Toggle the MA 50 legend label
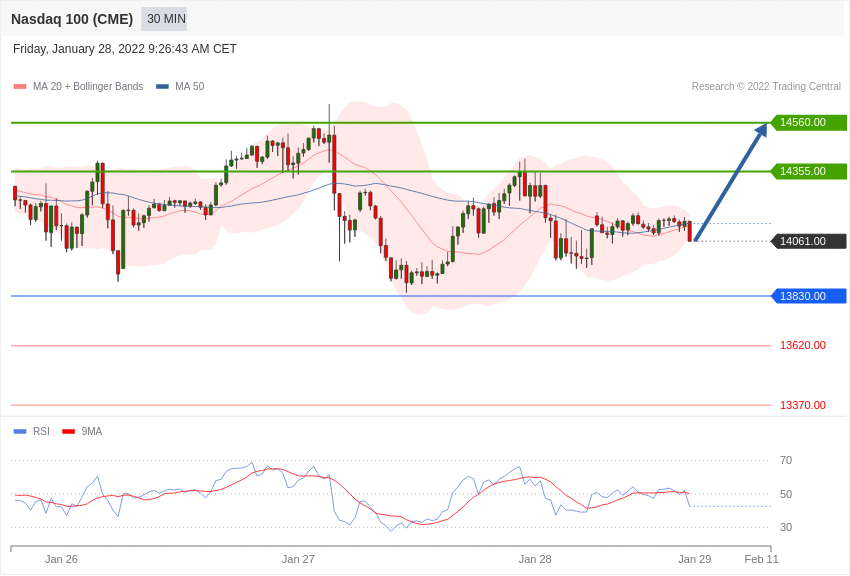Screen dimensions: 850x576 (x=190, y=87)
